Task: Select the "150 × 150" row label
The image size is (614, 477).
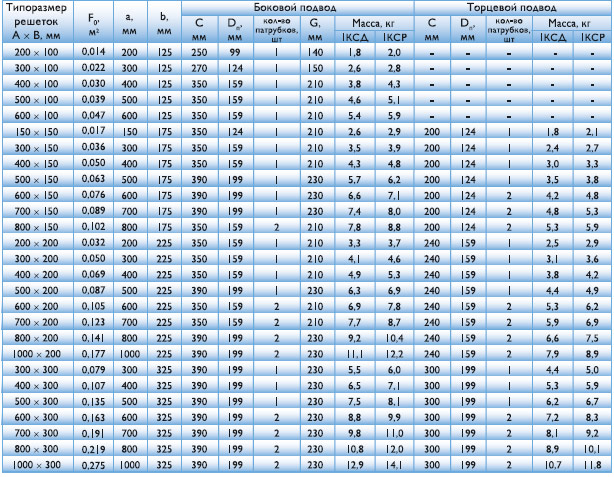Action: pos(36,132)
